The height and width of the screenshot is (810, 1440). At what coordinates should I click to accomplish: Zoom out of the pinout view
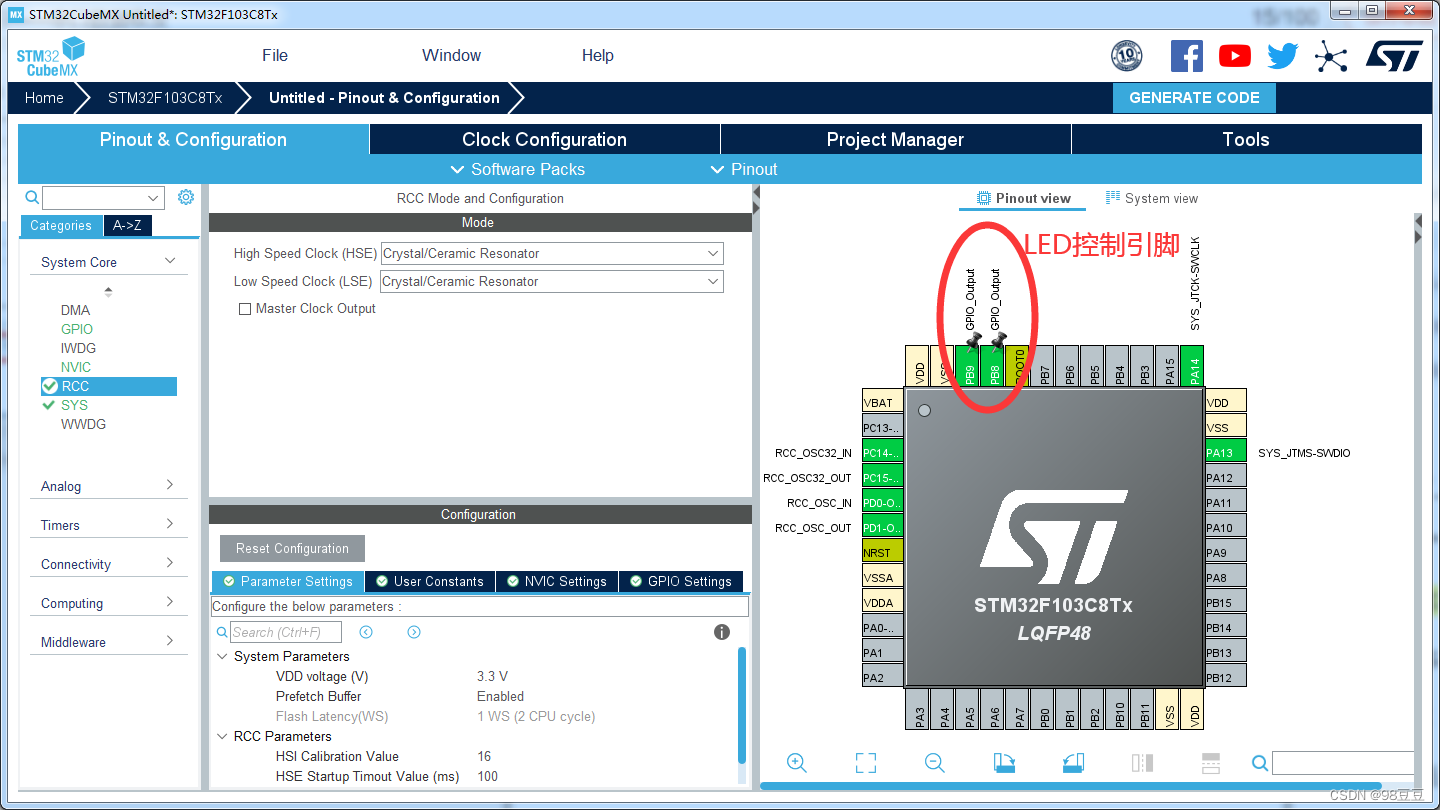click(935, 763)
